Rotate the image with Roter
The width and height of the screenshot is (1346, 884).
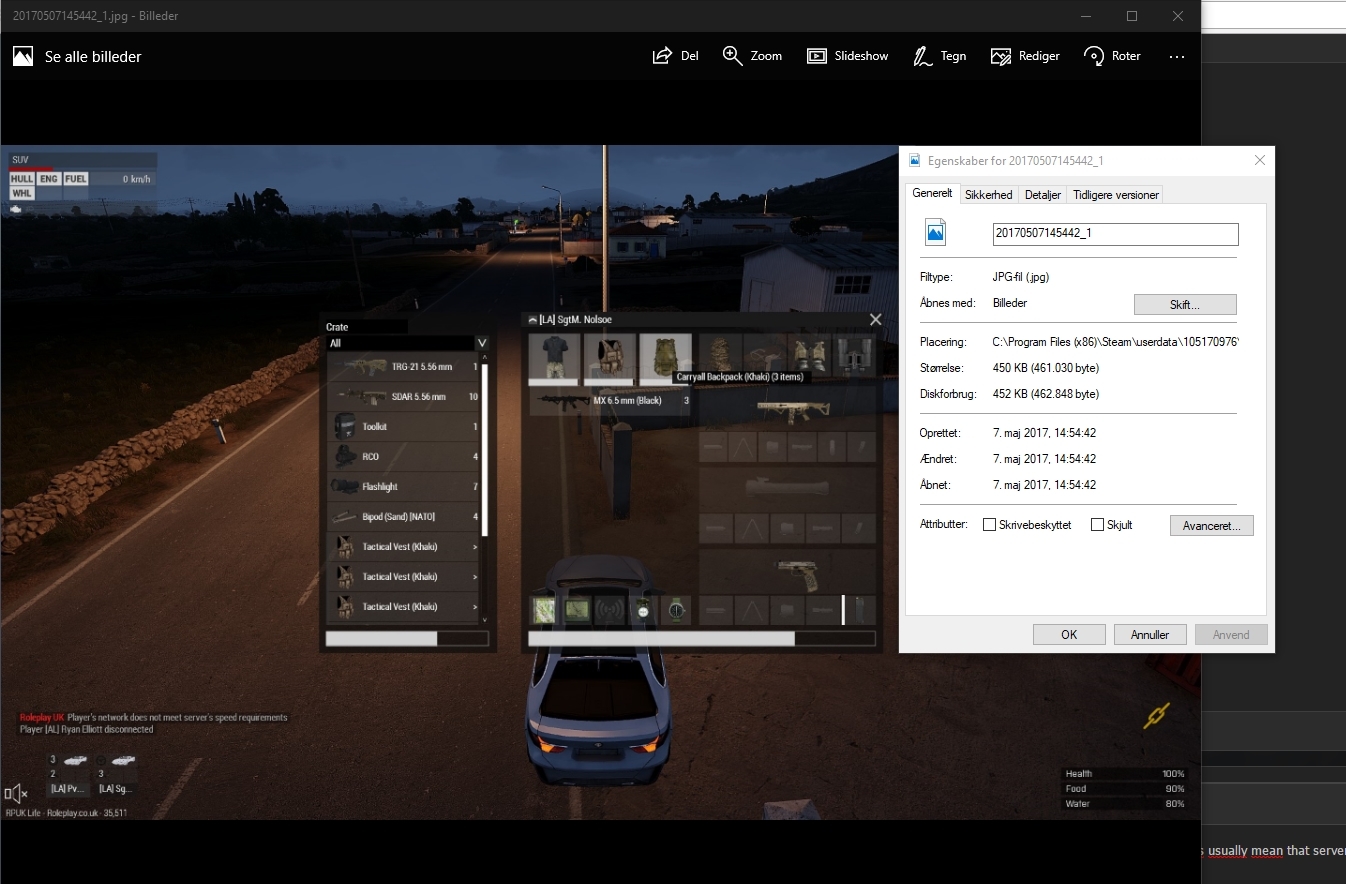point(1112,56)
